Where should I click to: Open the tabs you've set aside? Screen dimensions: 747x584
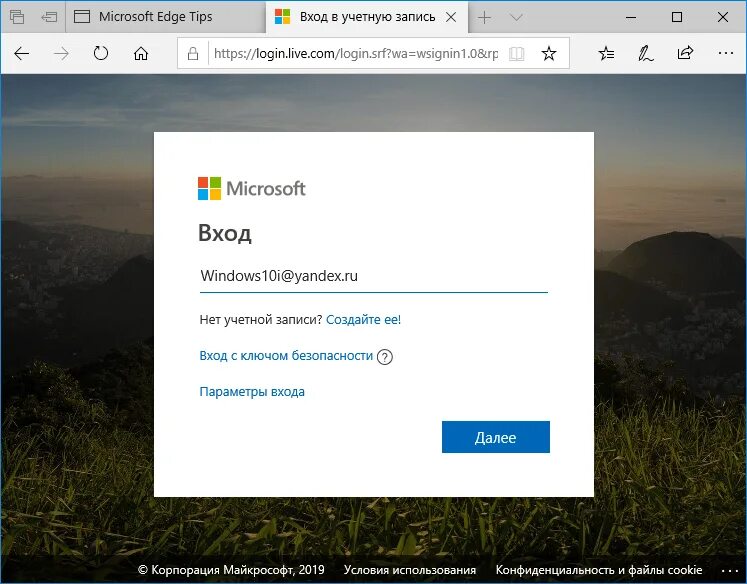click(x=17, y=17)
